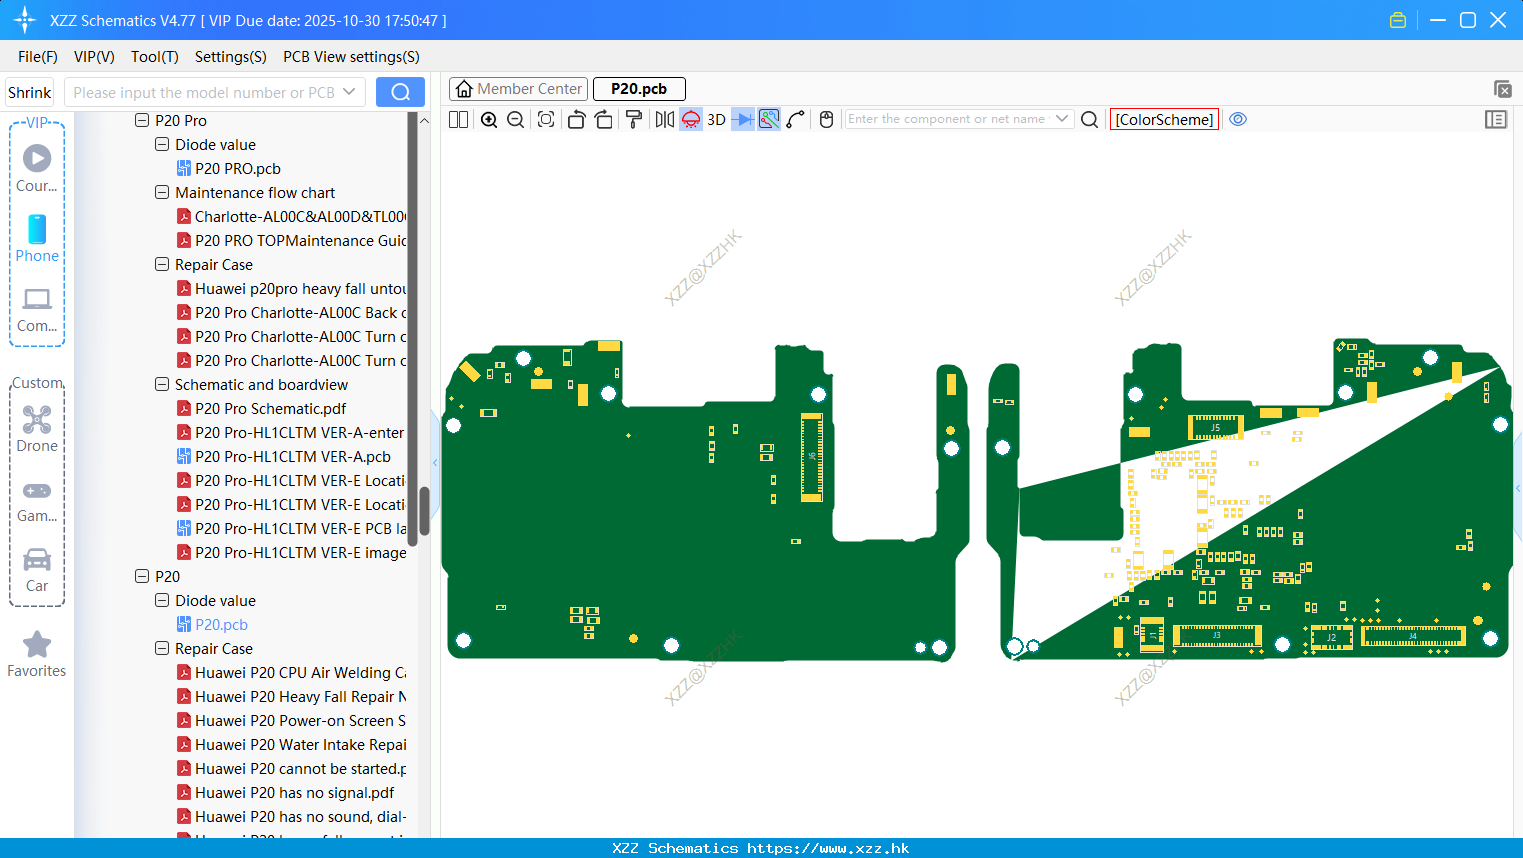This screenshot has height=858, width=1523.
Task: Click the mouse settings icon
Action: pos(826,119)
